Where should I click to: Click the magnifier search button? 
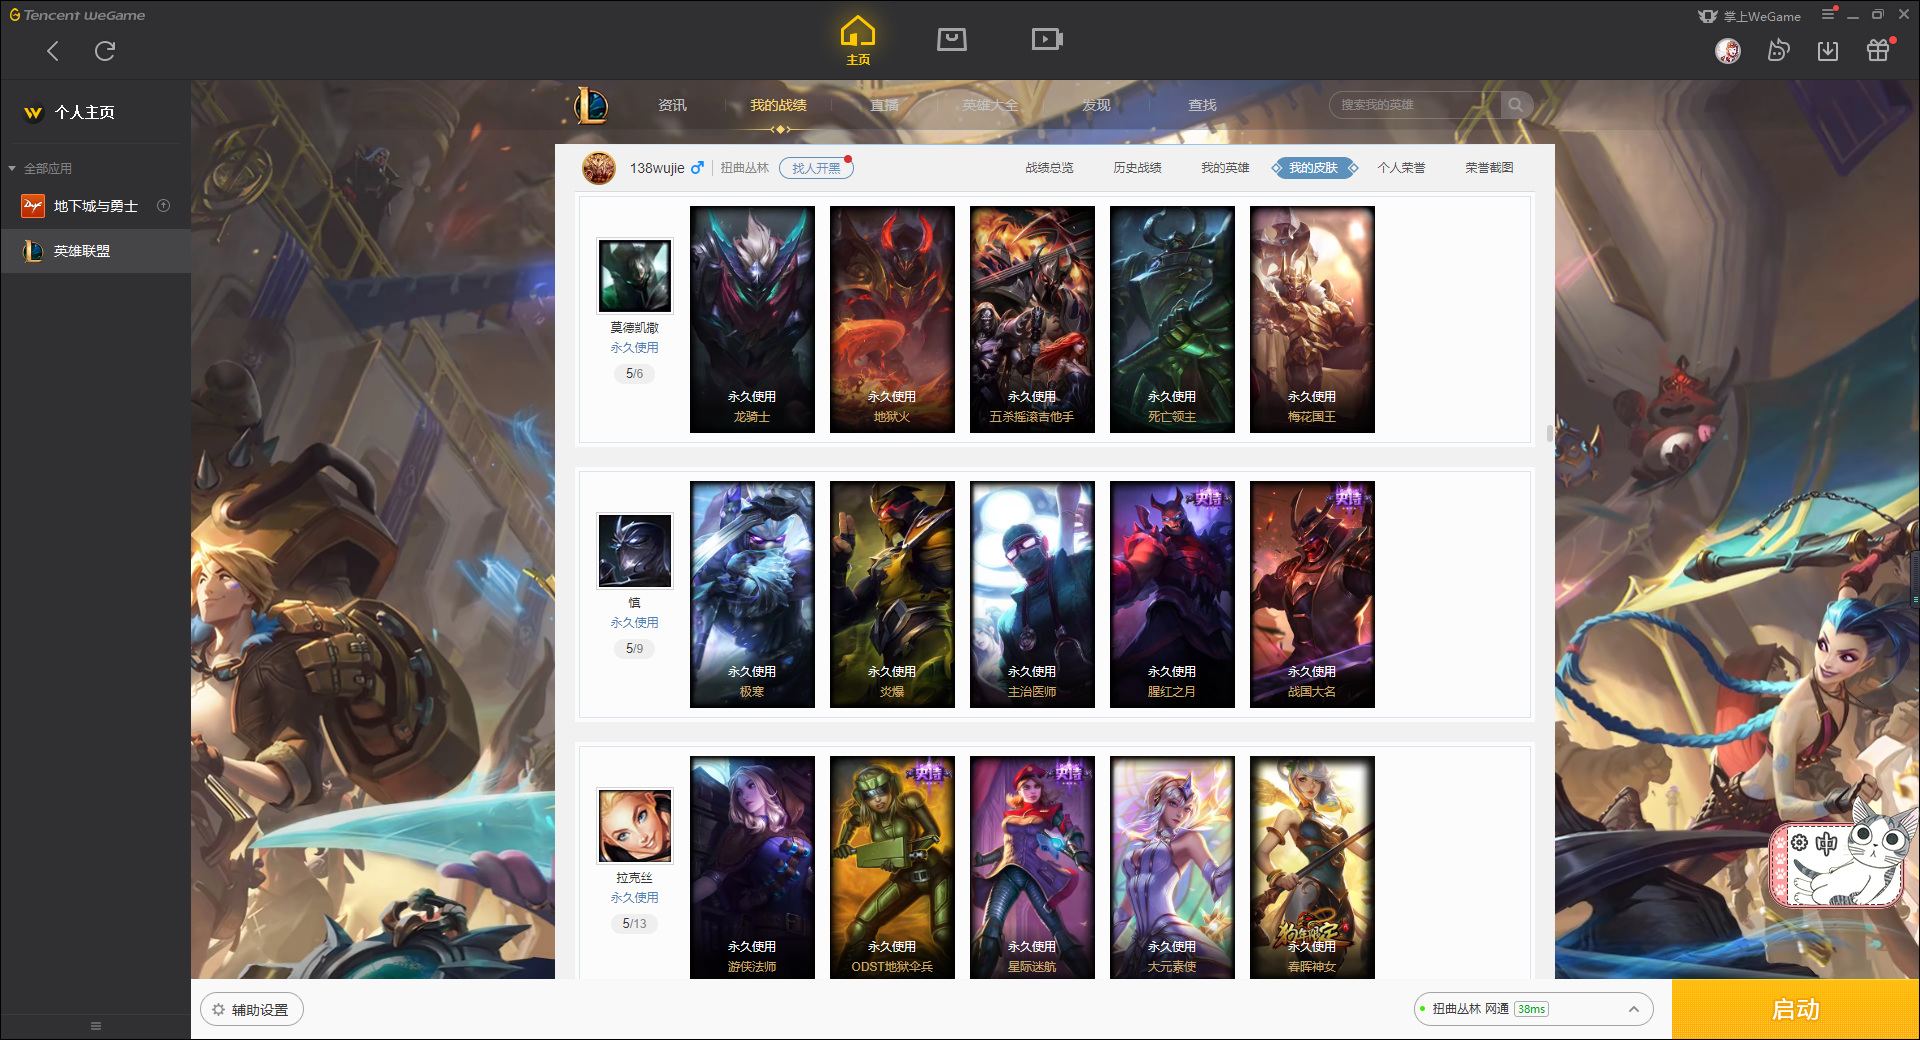coord(1516,105)
